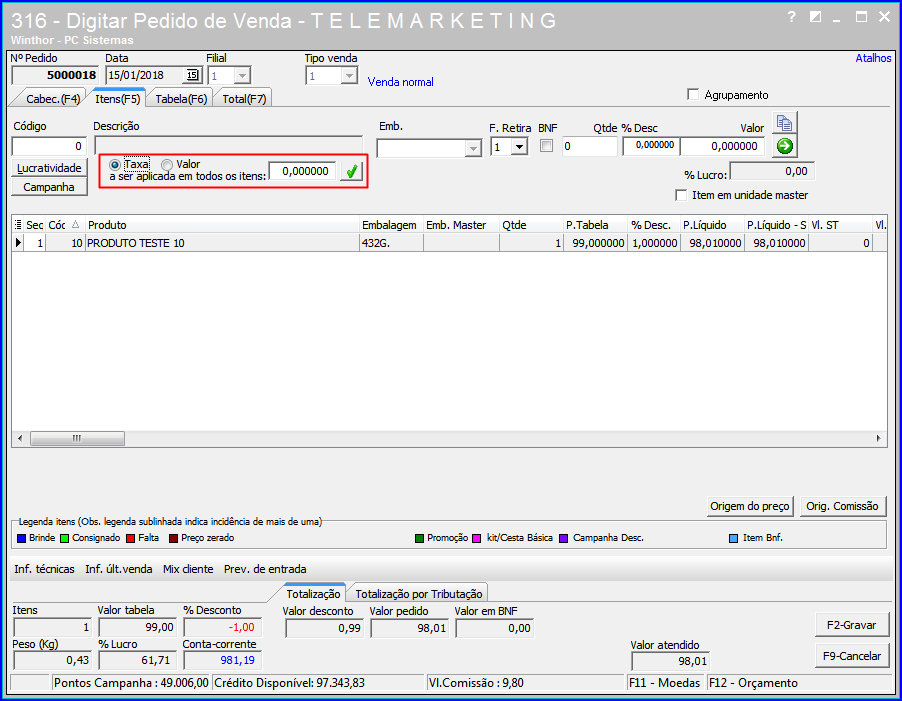This screenshot has width=902, height=701.
Task: Click the 432G. embalagem cell
Action: coord(391,243)
